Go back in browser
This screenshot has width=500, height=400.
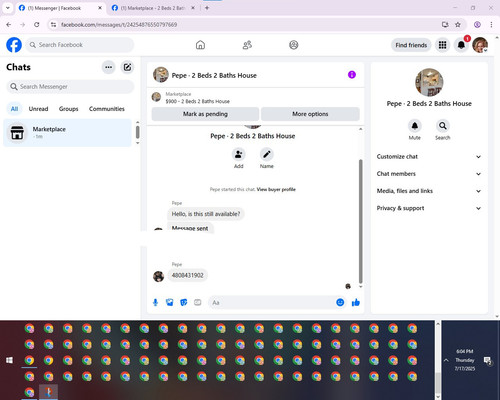tap(9, 25)
